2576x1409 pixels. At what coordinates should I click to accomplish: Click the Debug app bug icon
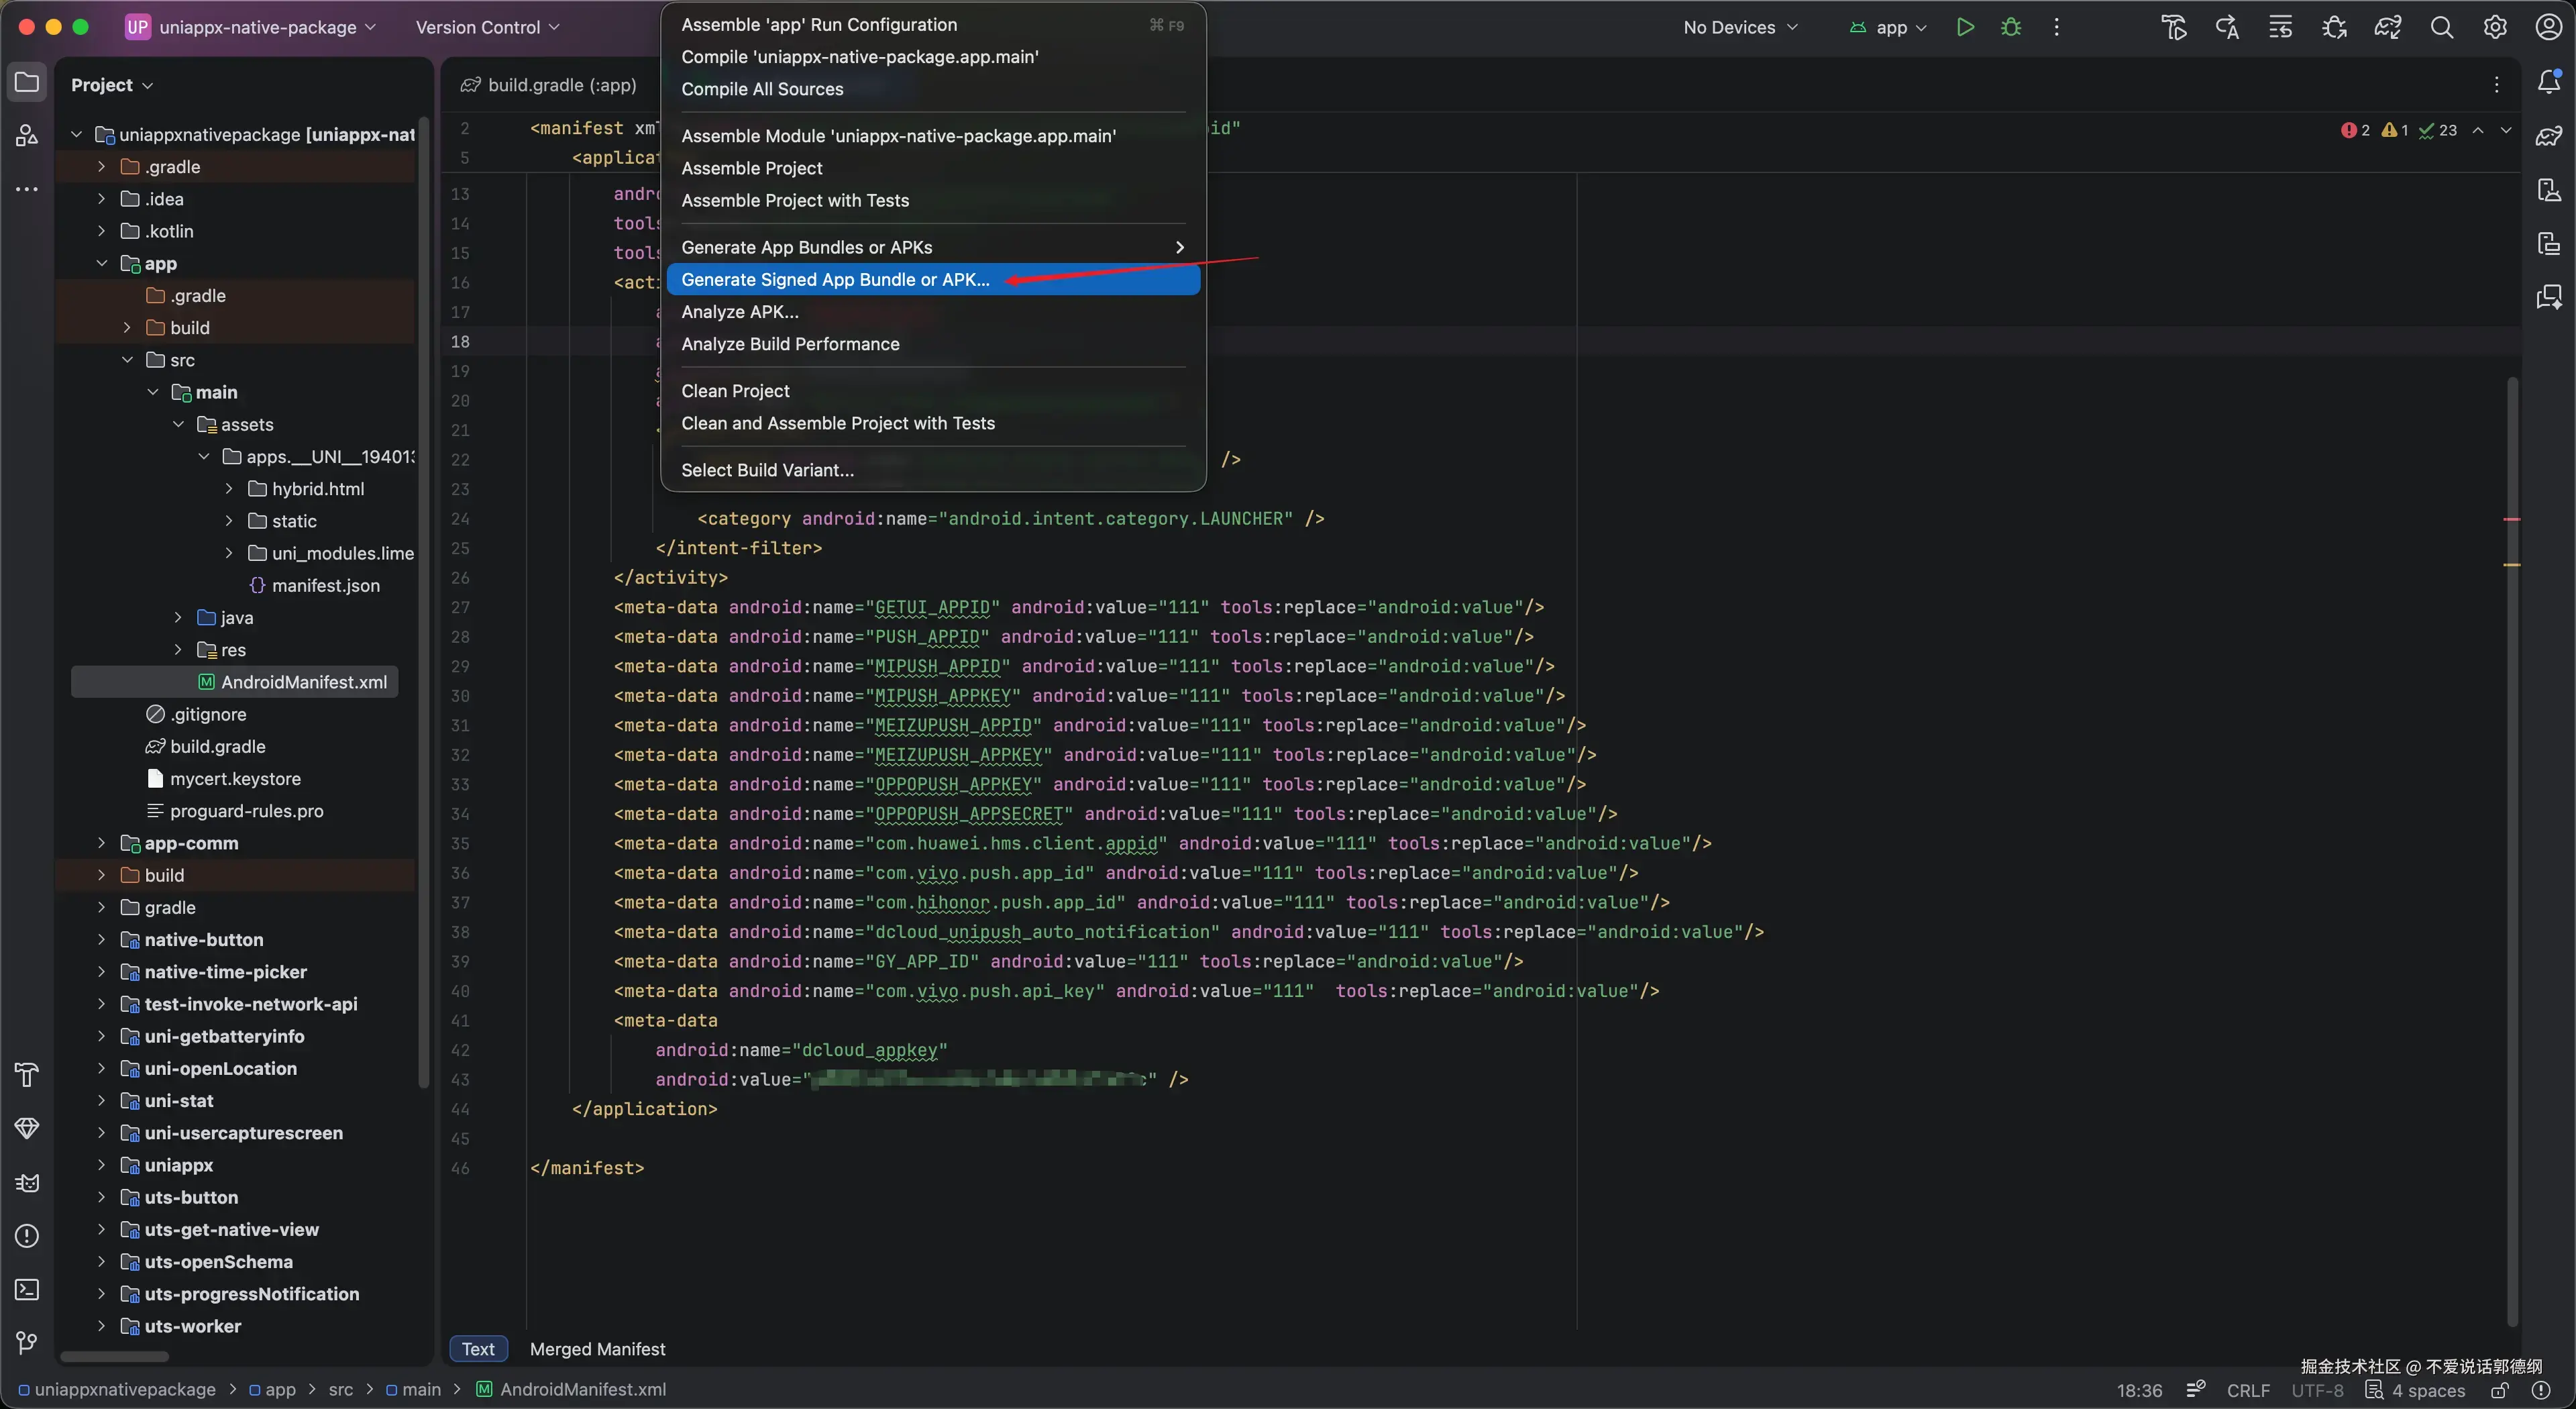pyautogui.click(x=2011, y=27)
